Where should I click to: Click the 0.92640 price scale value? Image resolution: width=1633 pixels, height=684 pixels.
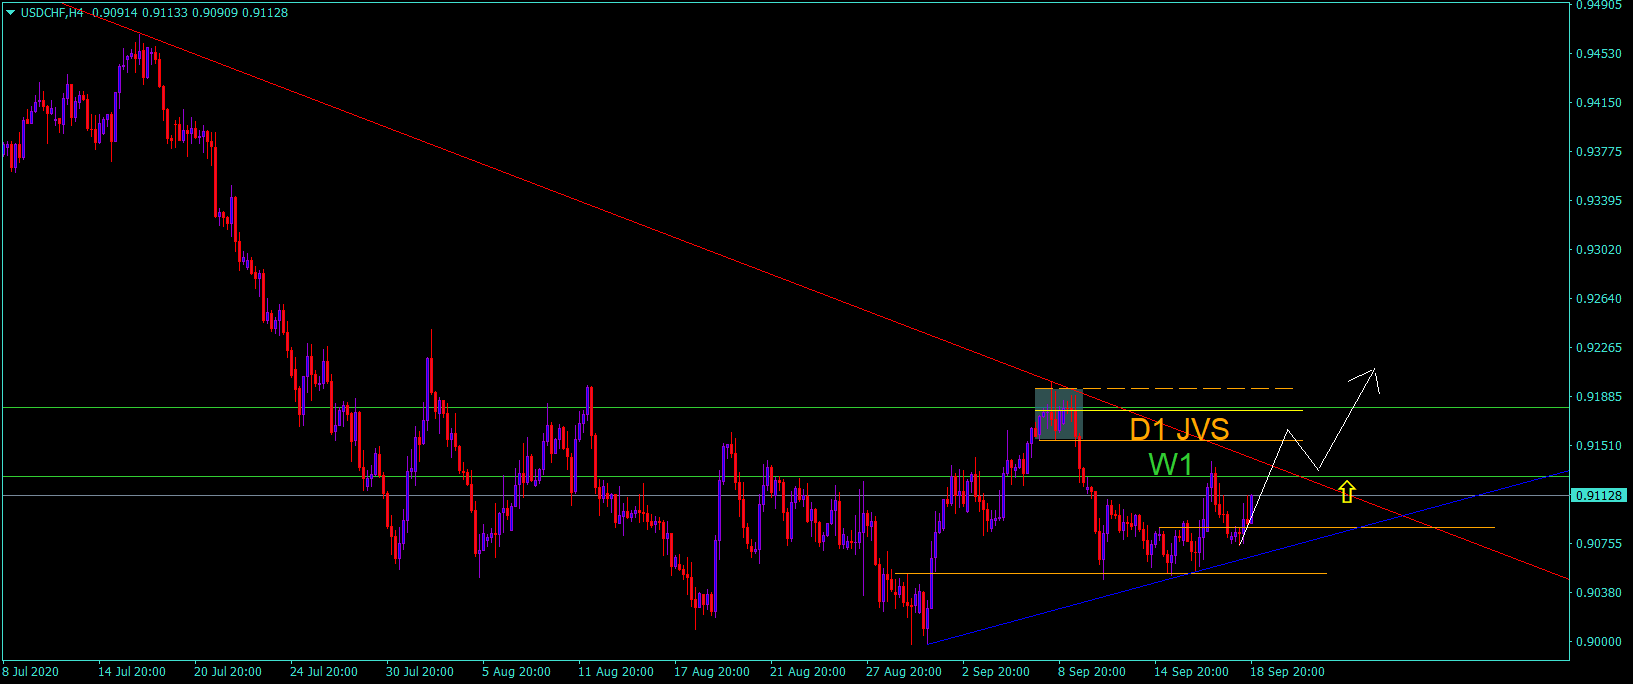[x=1599, y=299]
